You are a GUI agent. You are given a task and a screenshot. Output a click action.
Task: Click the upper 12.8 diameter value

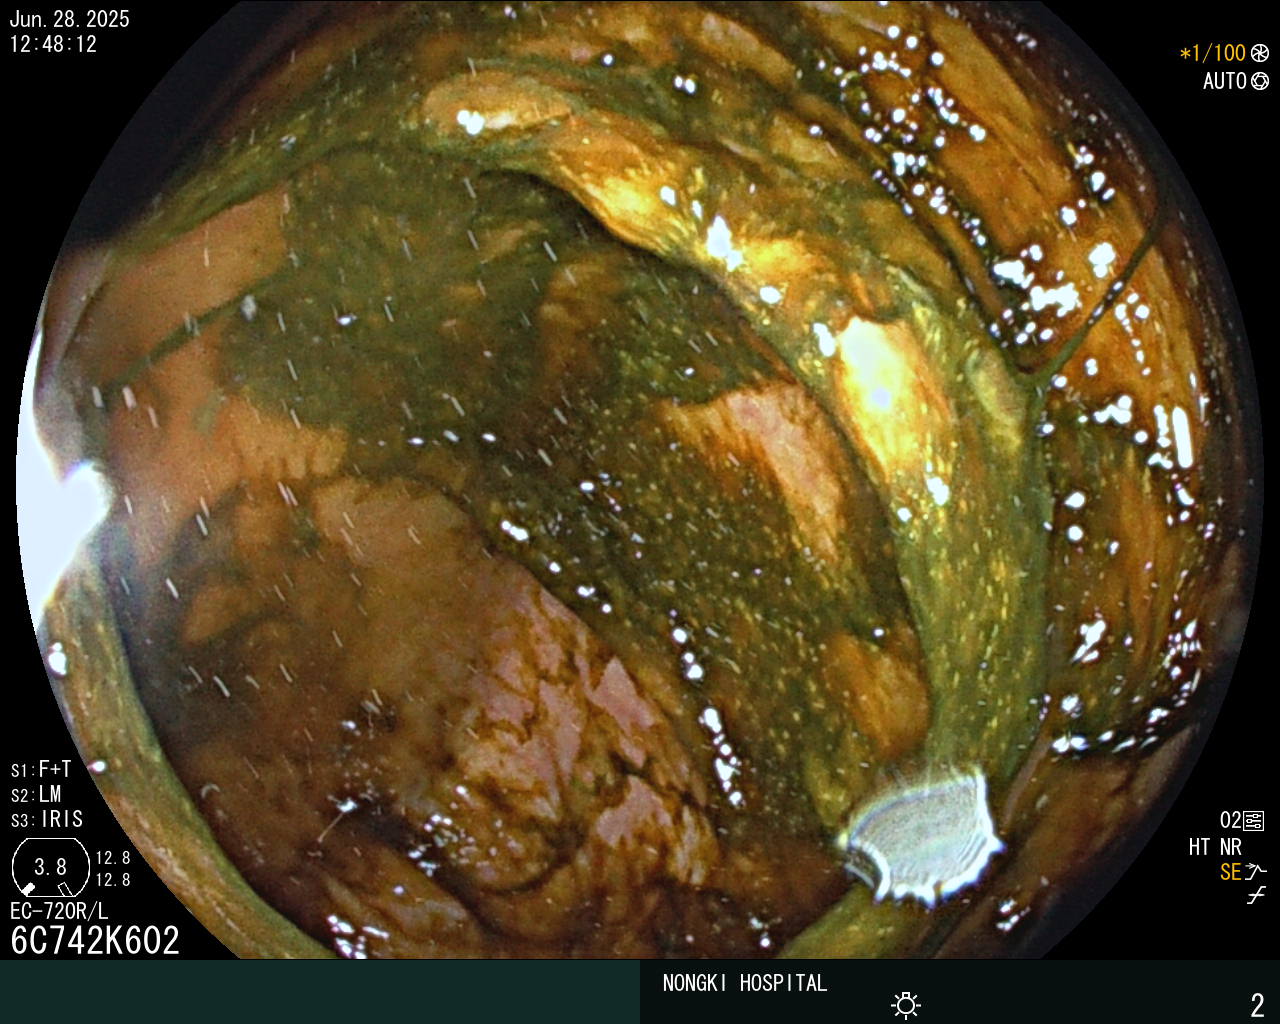tap(113, 858)
